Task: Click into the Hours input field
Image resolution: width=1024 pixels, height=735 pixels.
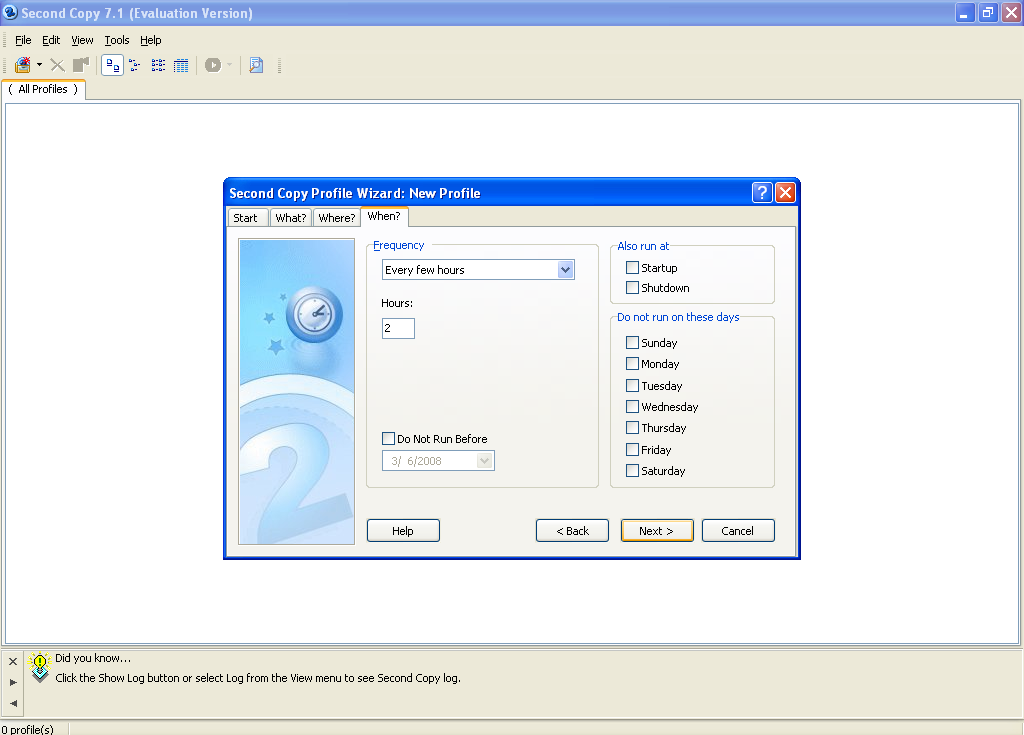Action: 398,328
